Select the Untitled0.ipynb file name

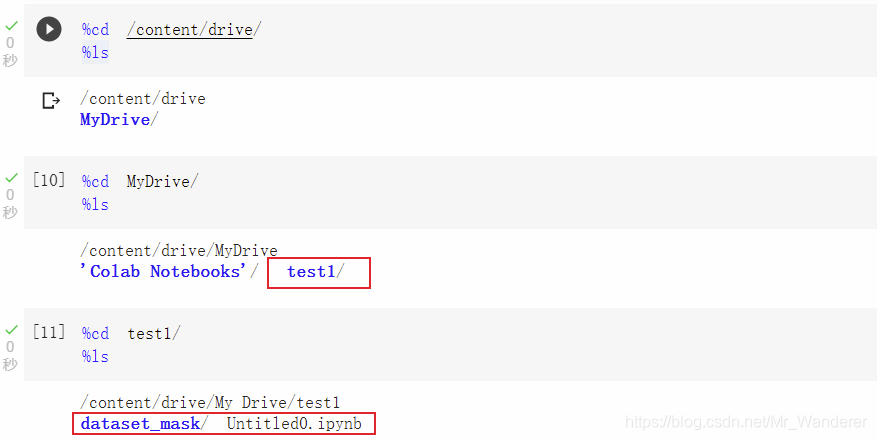pos(294,424)
